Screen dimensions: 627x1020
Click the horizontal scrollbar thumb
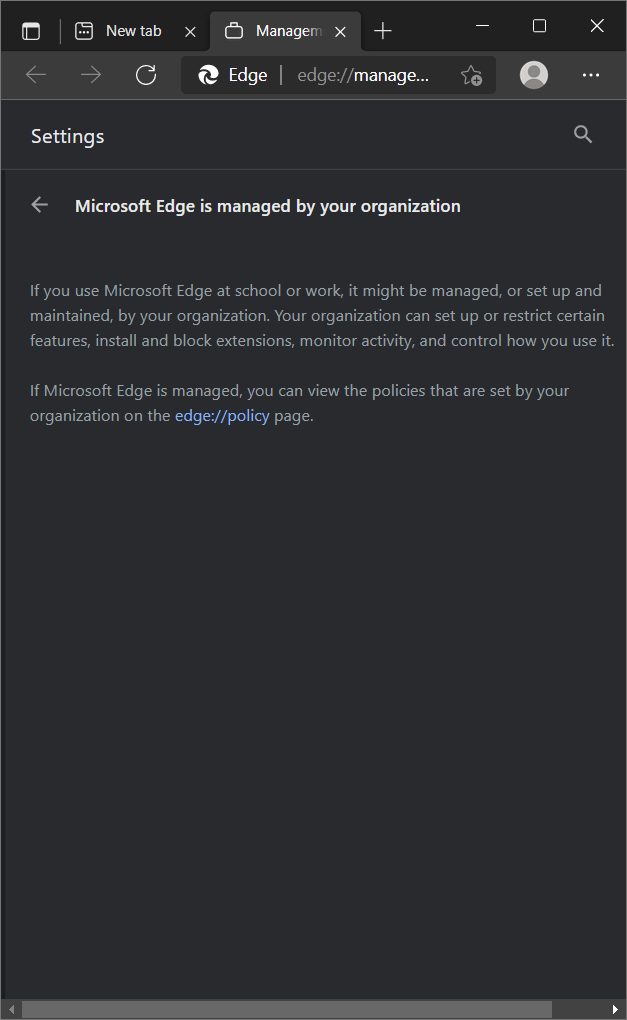(286, 1009)
